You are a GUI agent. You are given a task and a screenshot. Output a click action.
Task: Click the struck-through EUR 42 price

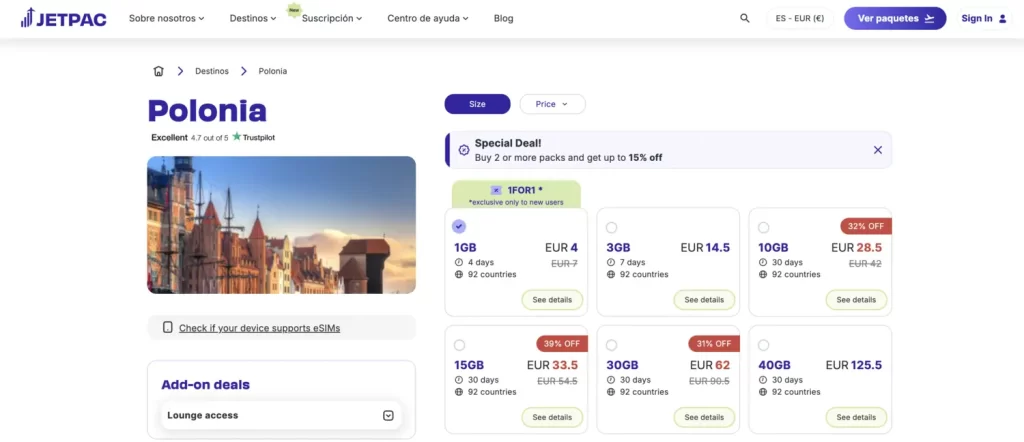(x=865, y=263)
